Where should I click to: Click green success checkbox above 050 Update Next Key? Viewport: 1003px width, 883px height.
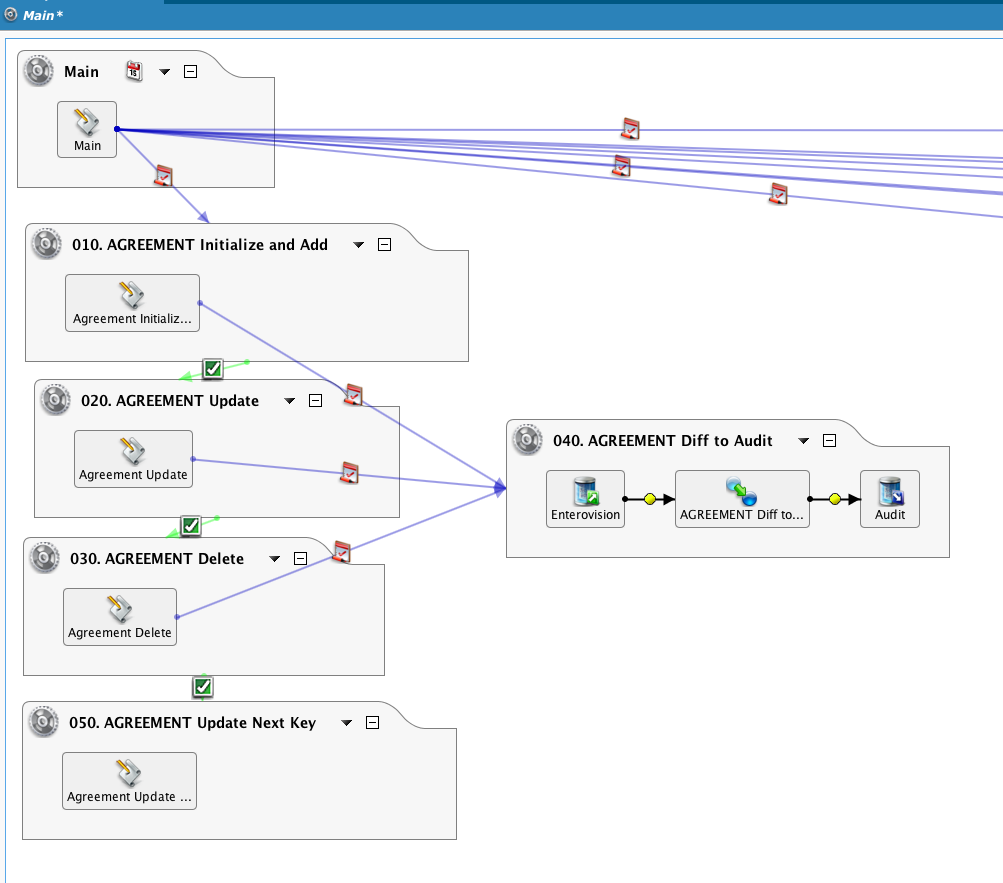pyautogui.click(x=203, y=687)
